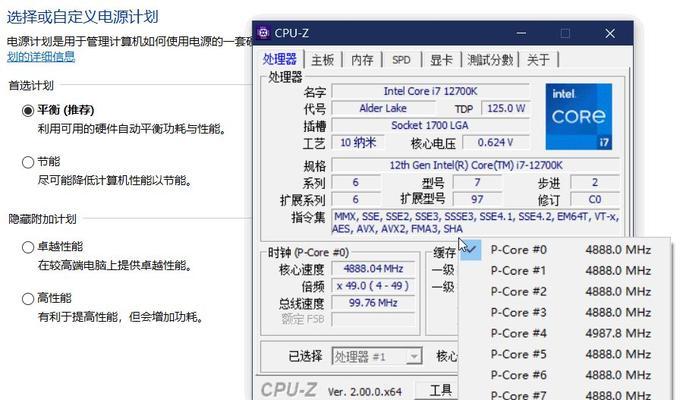
Task: Choose P-Core #1 in the core list
Action: (564, 271)
